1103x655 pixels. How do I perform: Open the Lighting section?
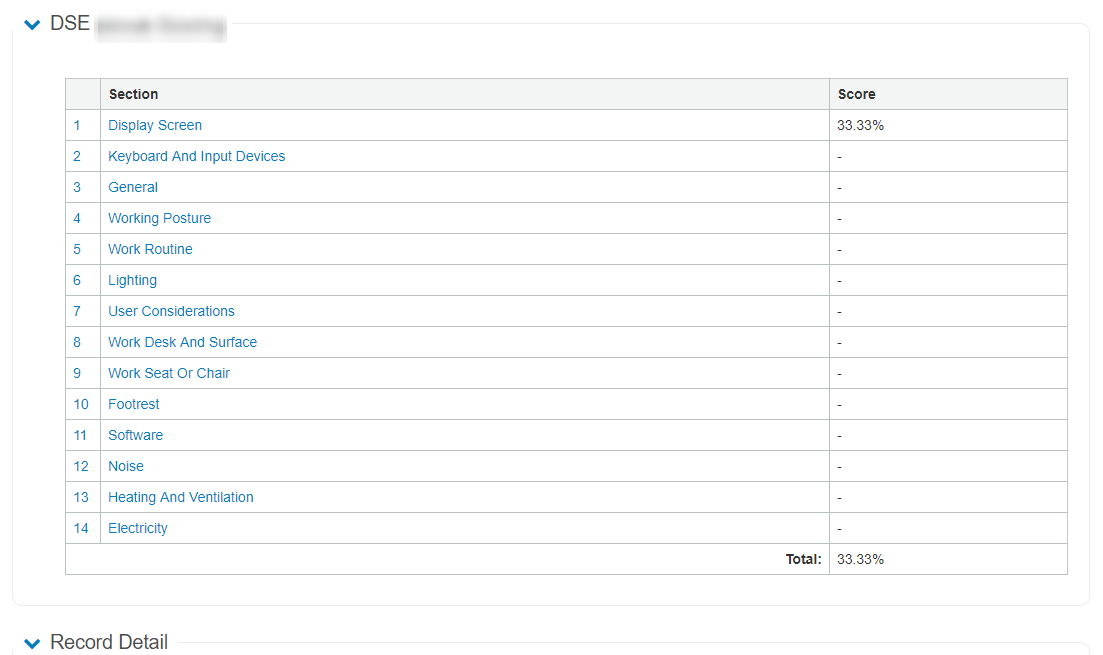point(132,280)
